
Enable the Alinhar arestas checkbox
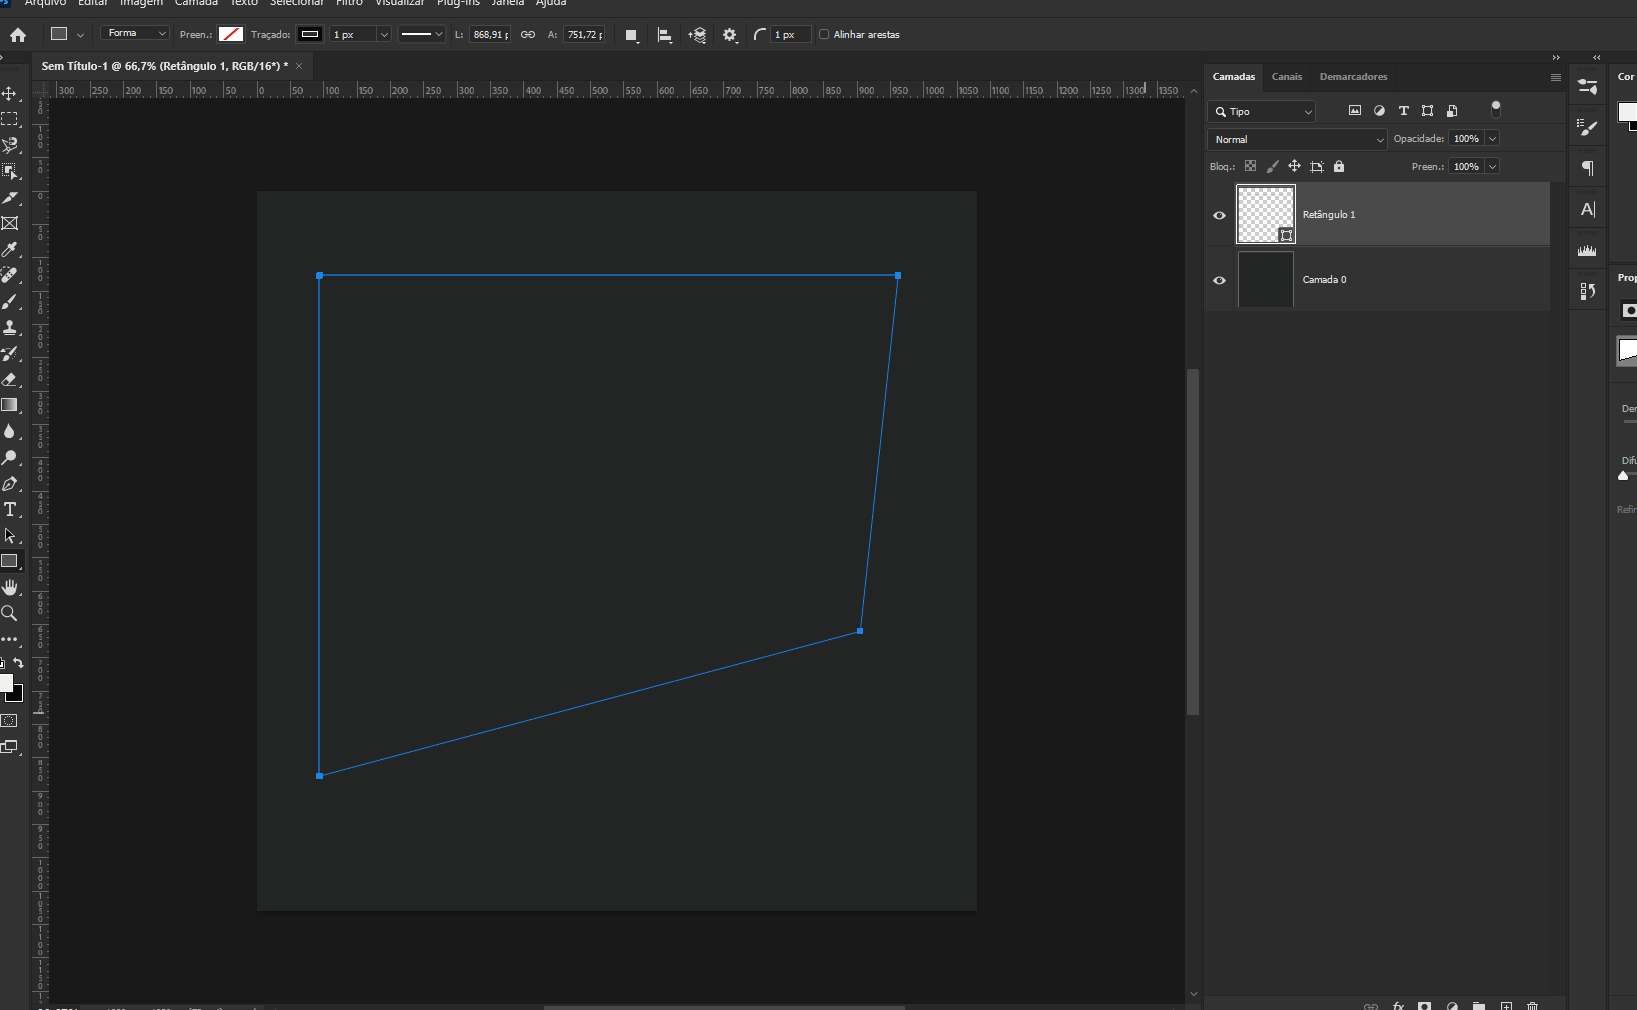tap(823, 34)
